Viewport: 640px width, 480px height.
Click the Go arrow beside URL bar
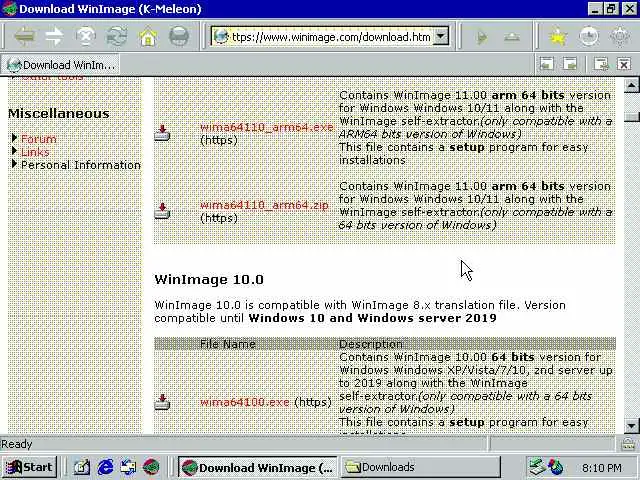pyautogui.click(x=482, y=38)
